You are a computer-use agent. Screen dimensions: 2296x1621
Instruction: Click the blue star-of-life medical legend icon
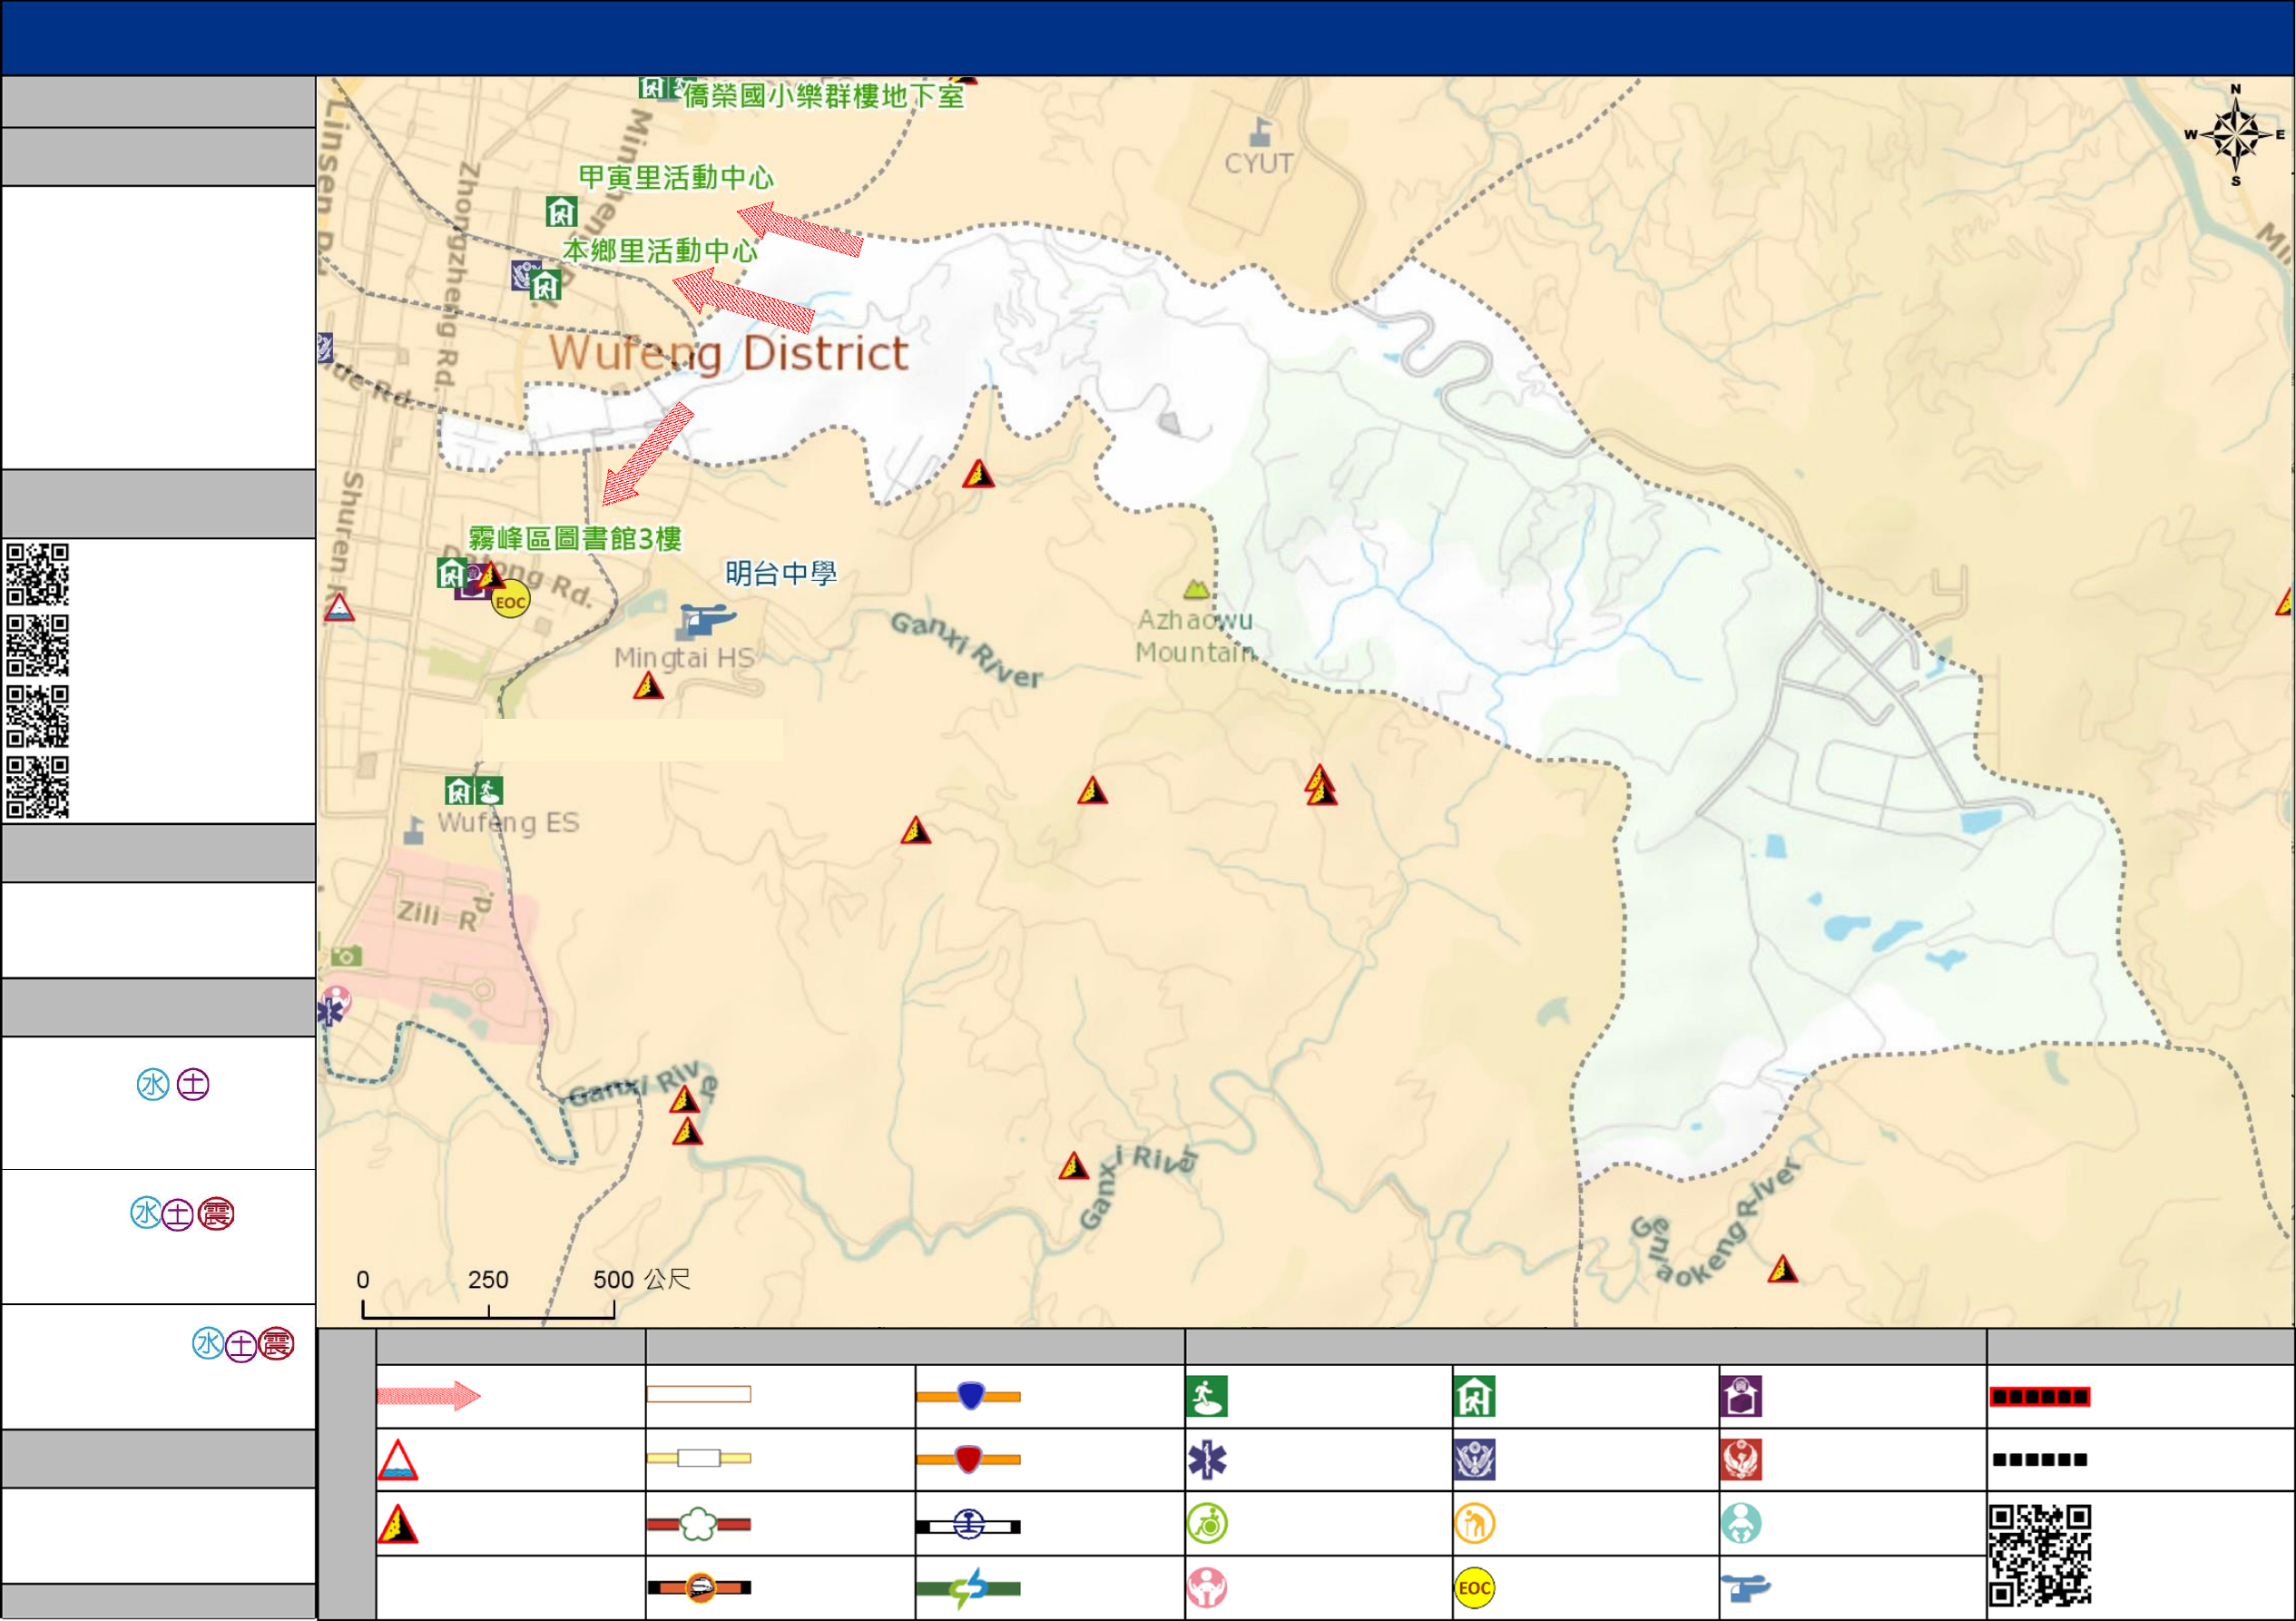pyautogui.click(x=1207, y=1460)
